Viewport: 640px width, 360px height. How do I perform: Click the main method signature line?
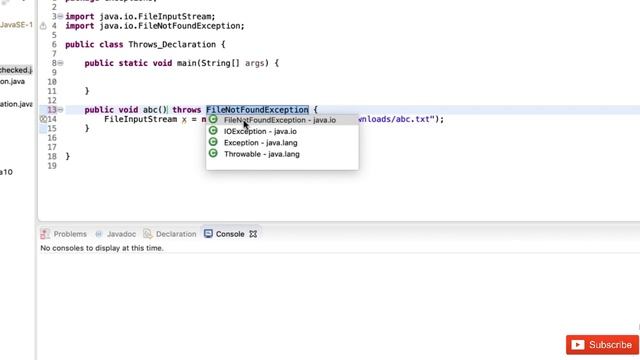[182, 63]
